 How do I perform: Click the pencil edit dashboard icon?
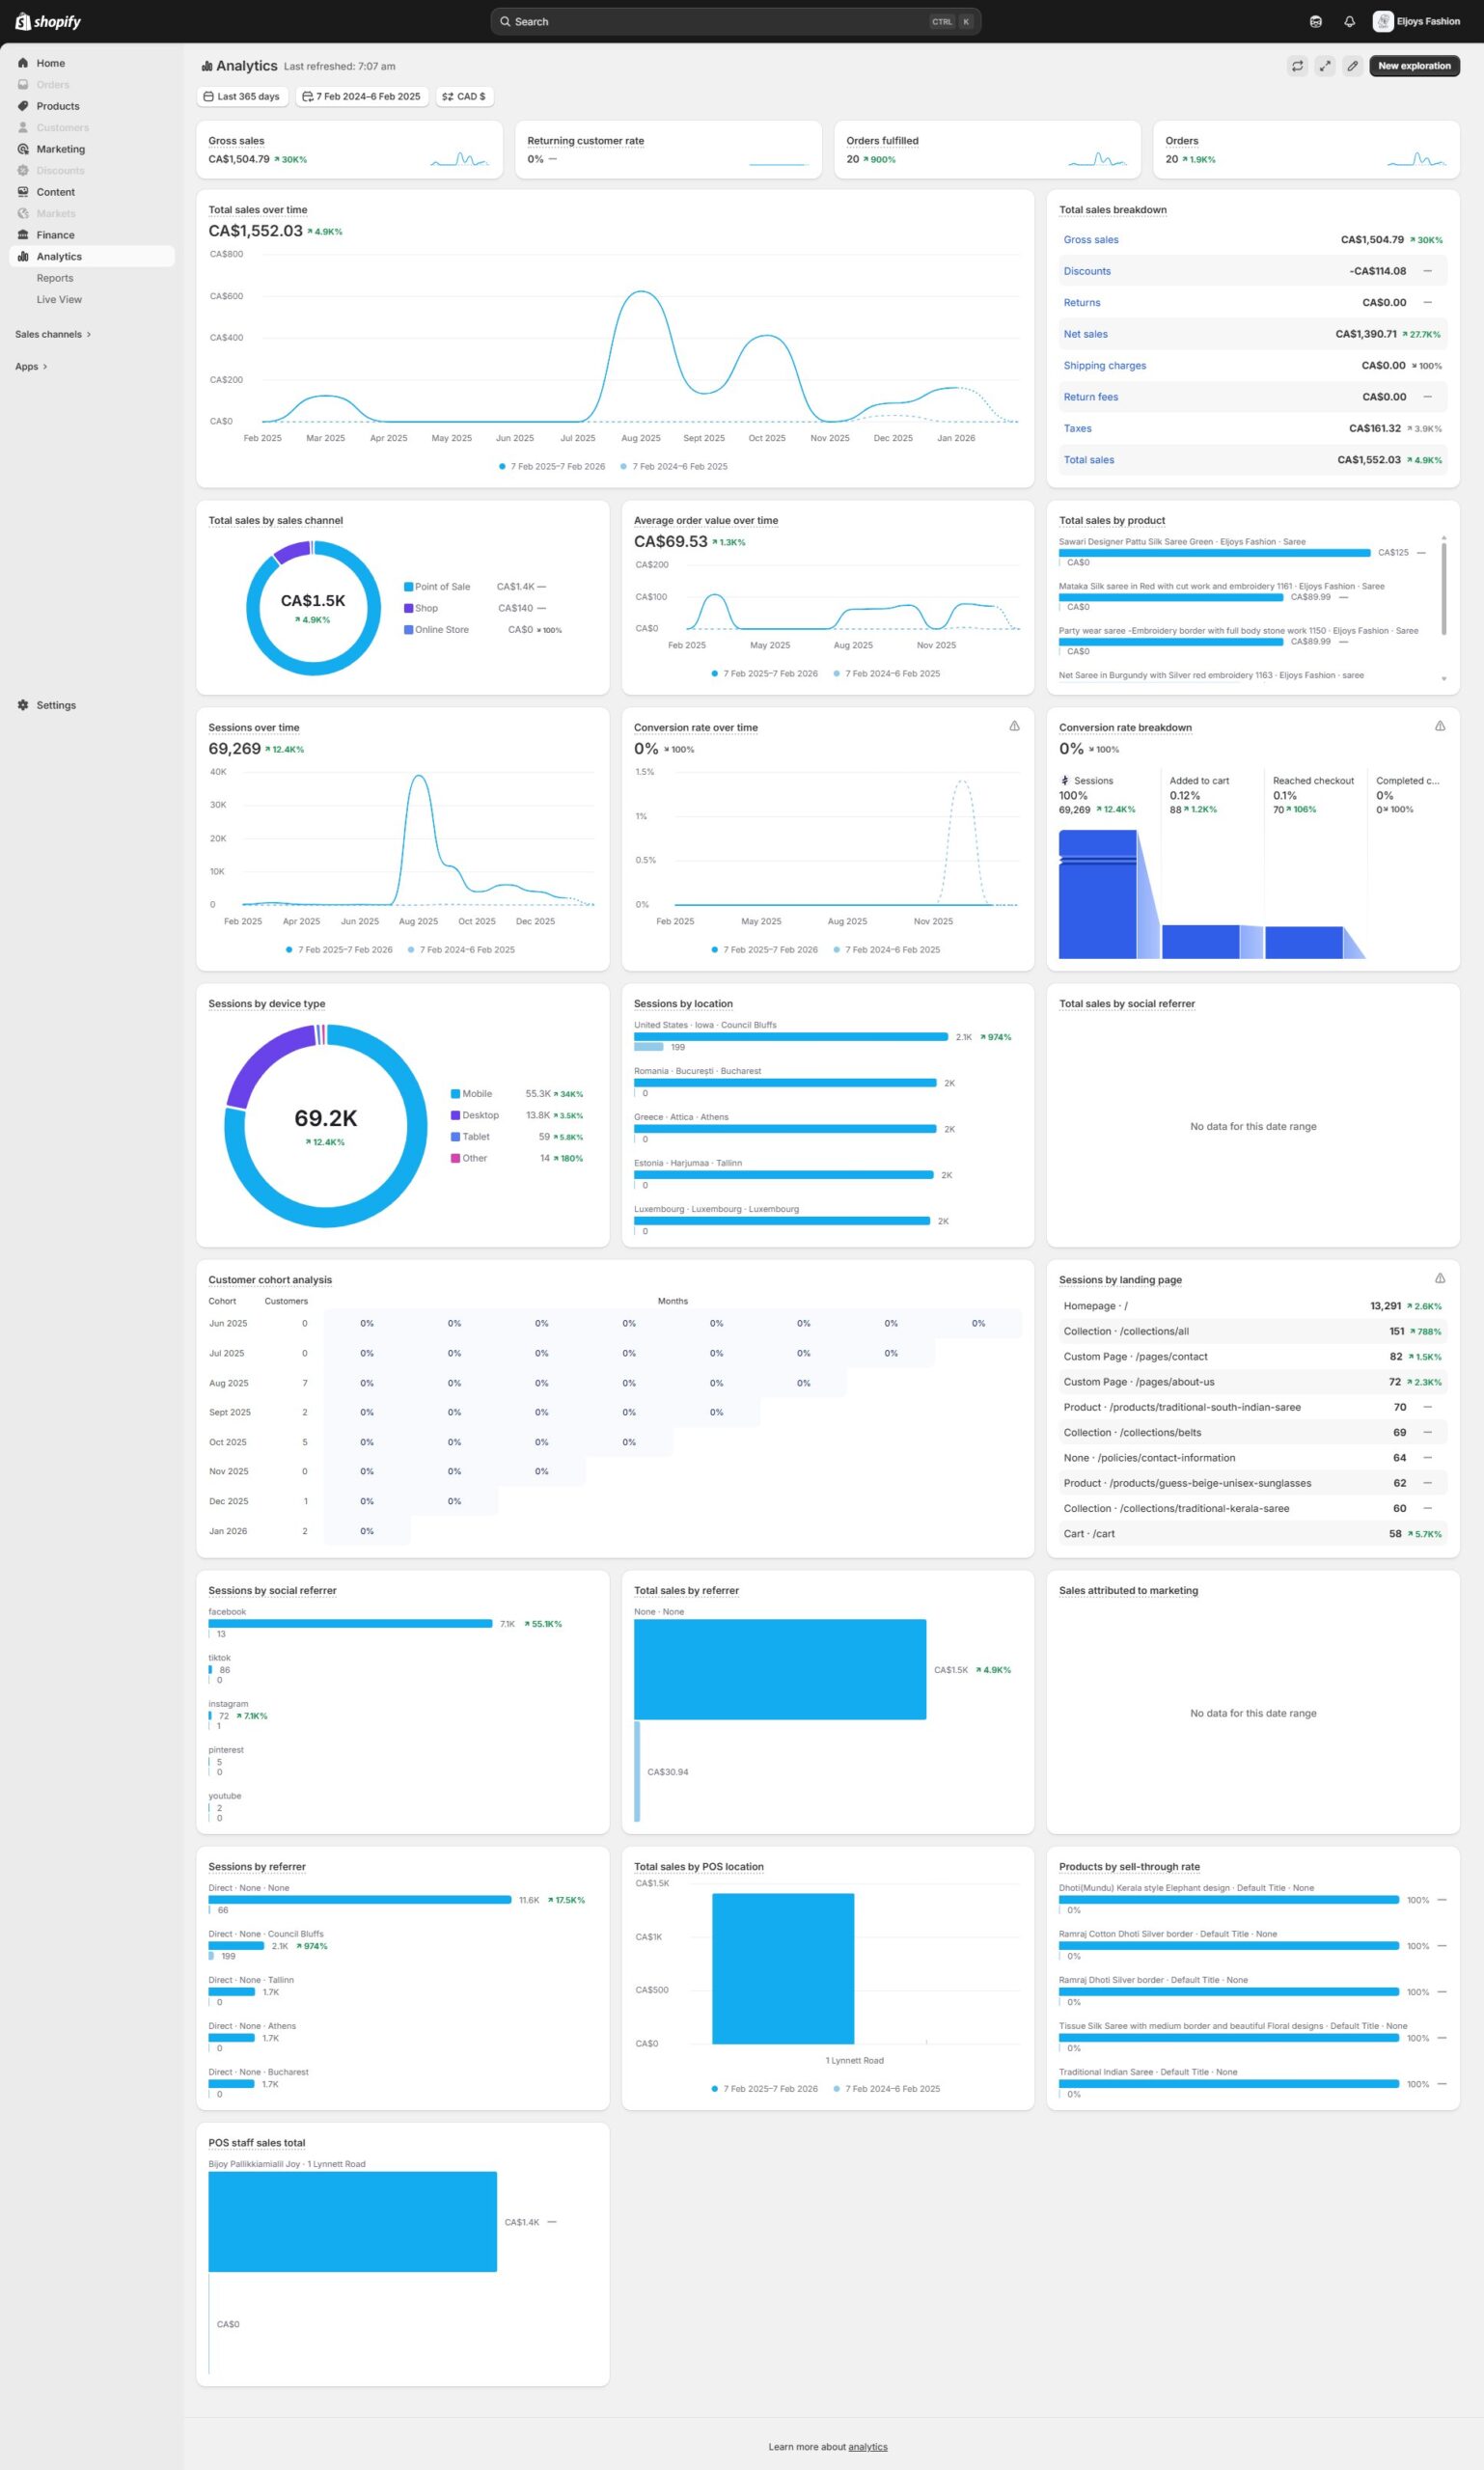pyautogui.click(x=1352, y=66)
